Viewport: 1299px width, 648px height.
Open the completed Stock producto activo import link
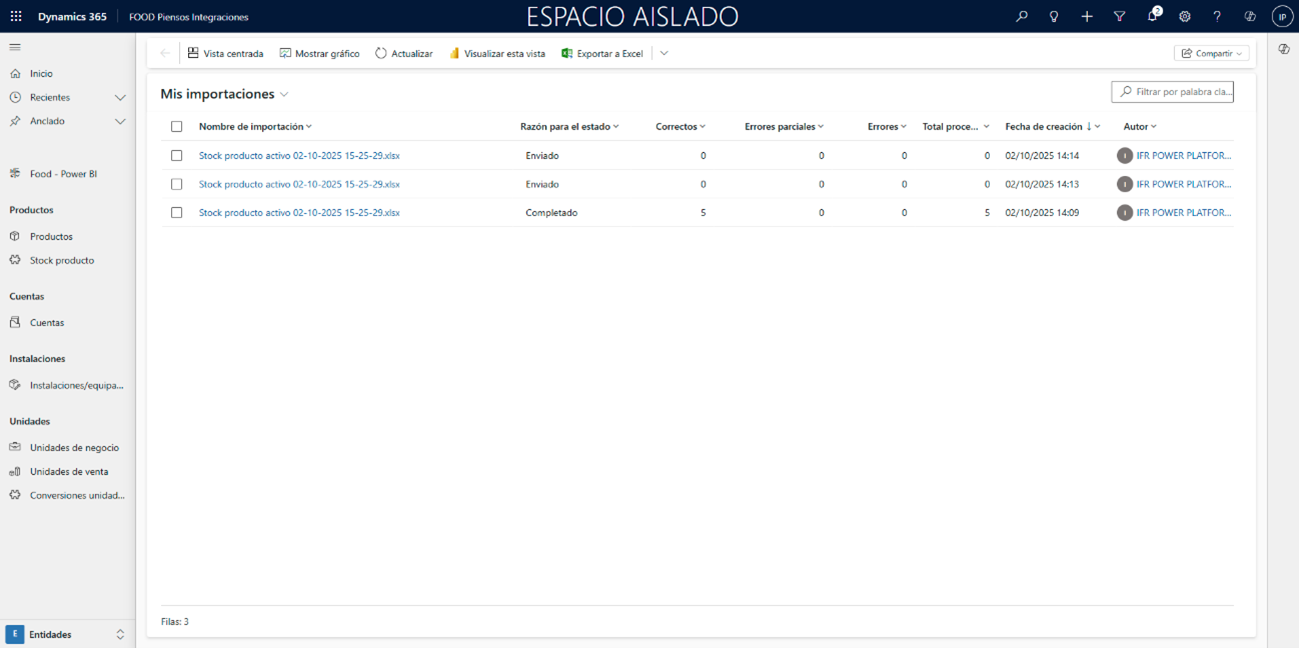click(299, 213)
